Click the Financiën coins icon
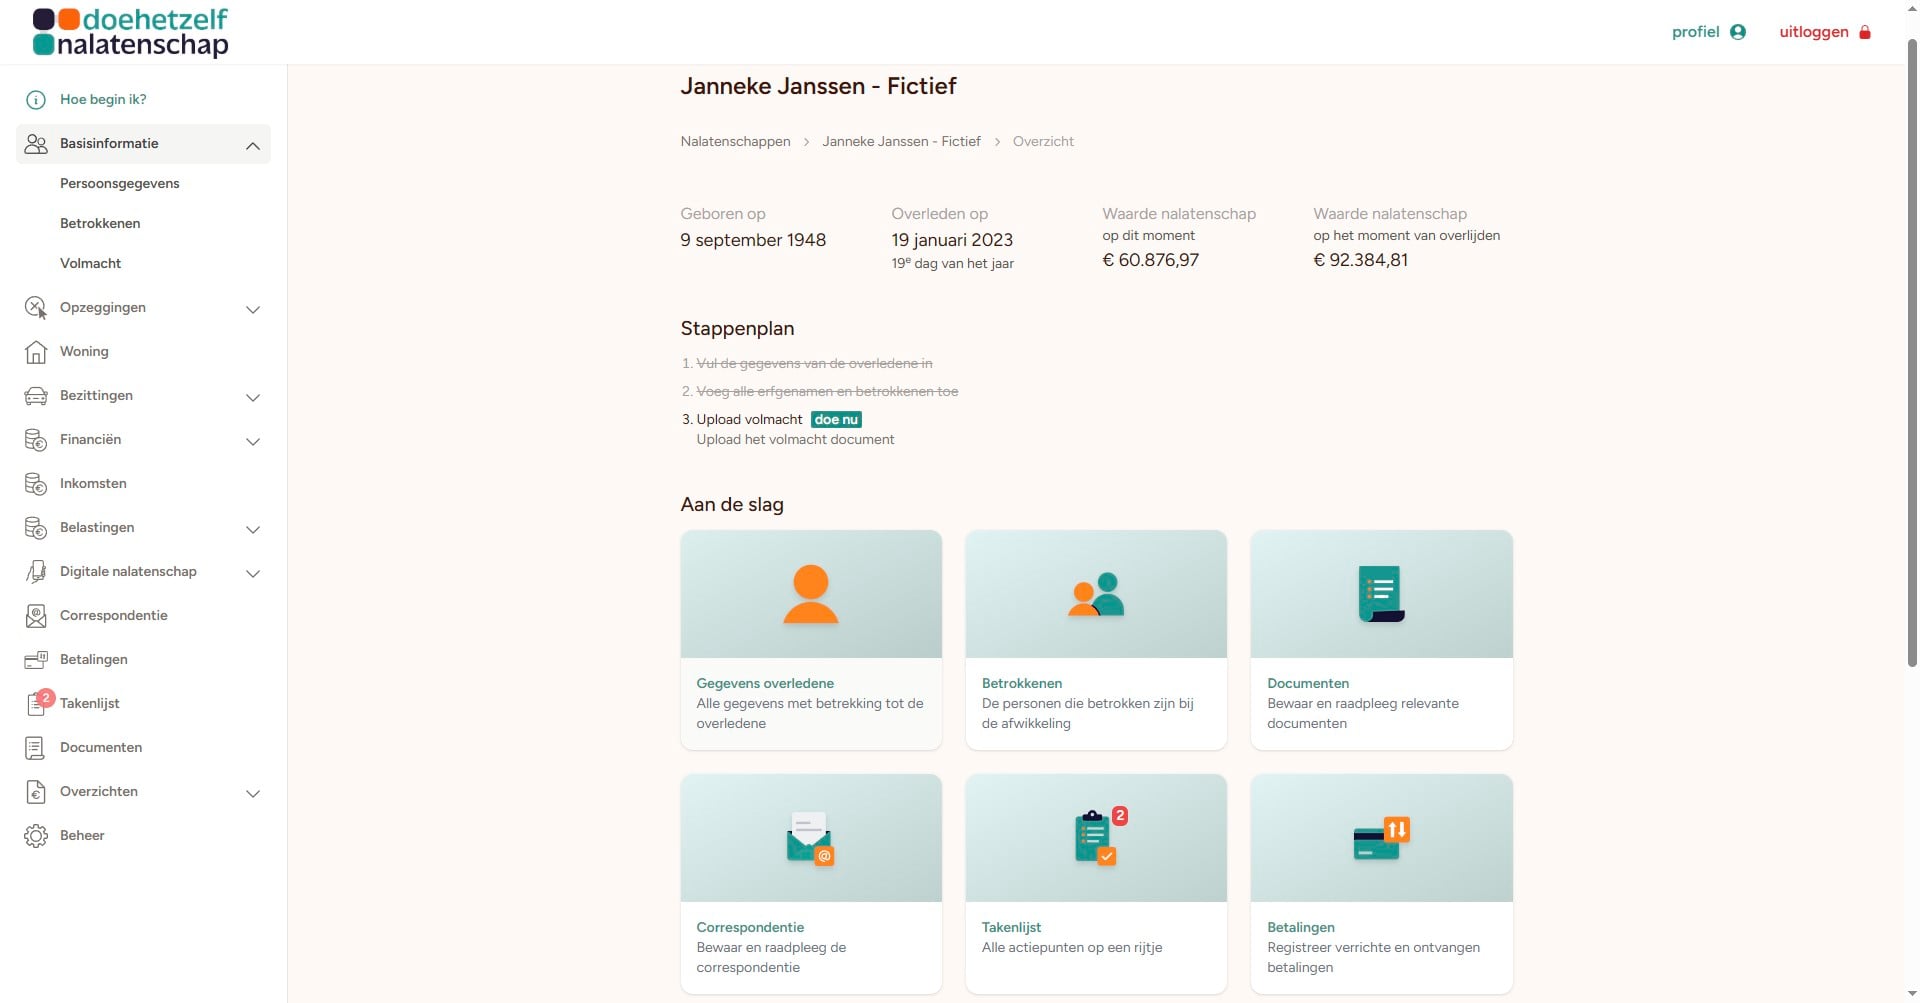The width and height of the screenshot is (1920, 1003). click(x=36, y=440)
